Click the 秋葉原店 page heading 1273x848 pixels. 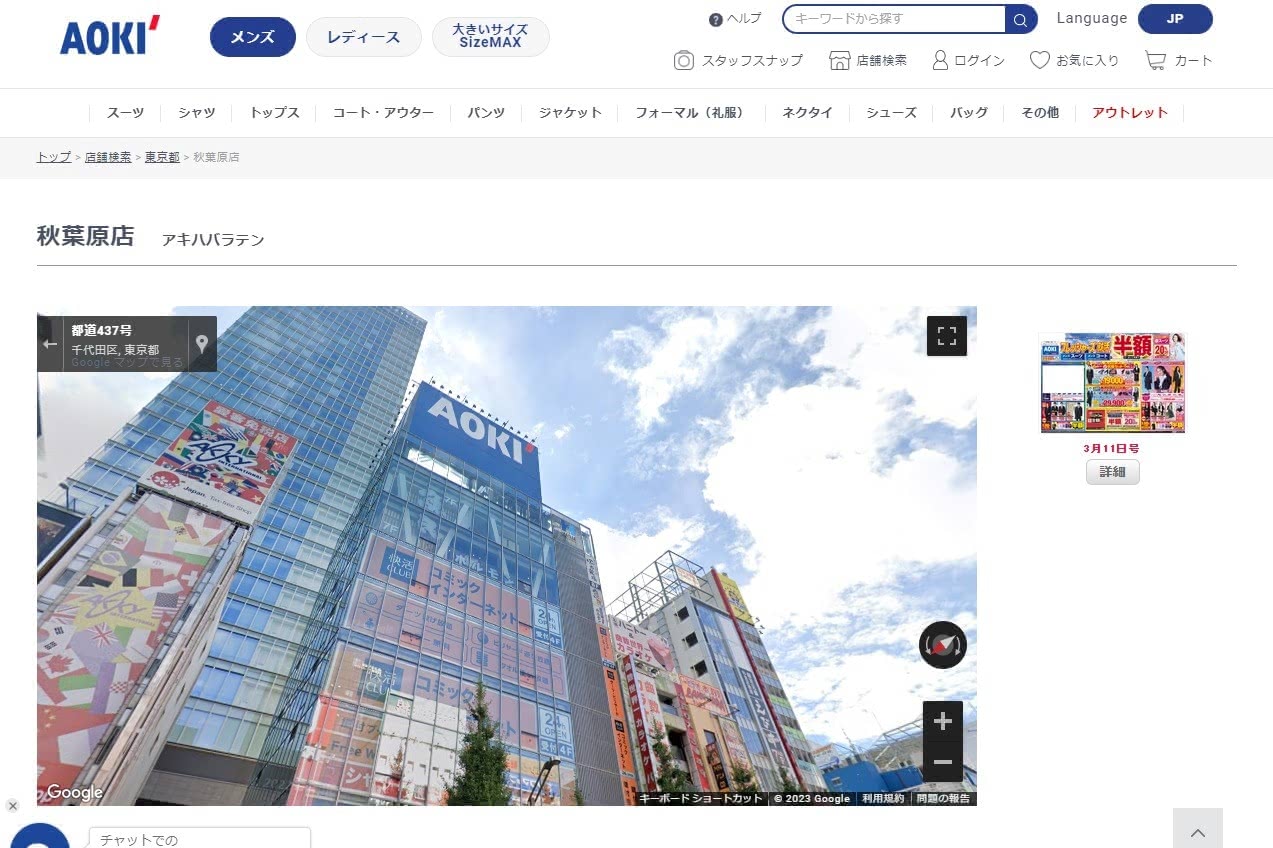click(x=85, y=236)
